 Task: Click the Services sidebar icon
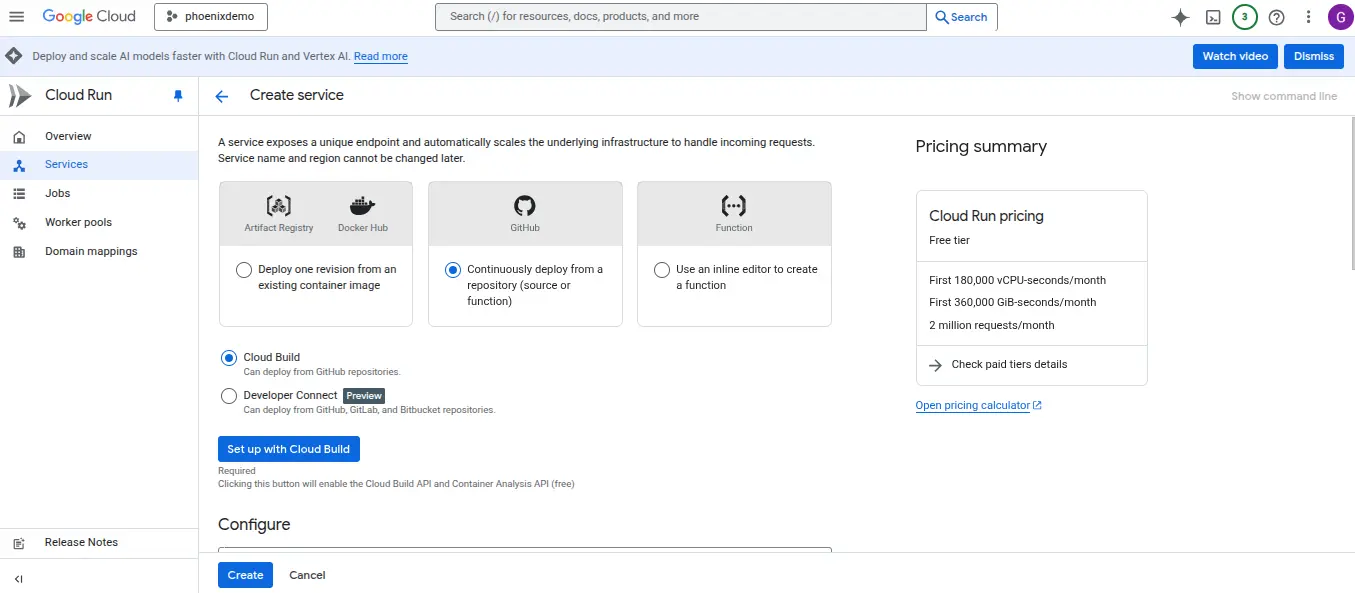coord(19,165)
